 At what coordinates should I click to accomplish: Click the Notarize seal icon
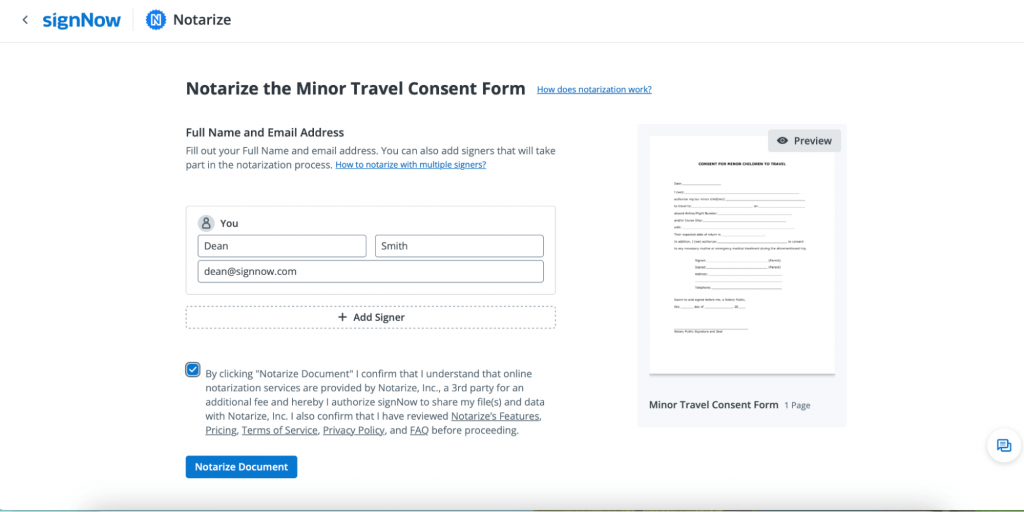pyautogui.click(x=156, y=20)
